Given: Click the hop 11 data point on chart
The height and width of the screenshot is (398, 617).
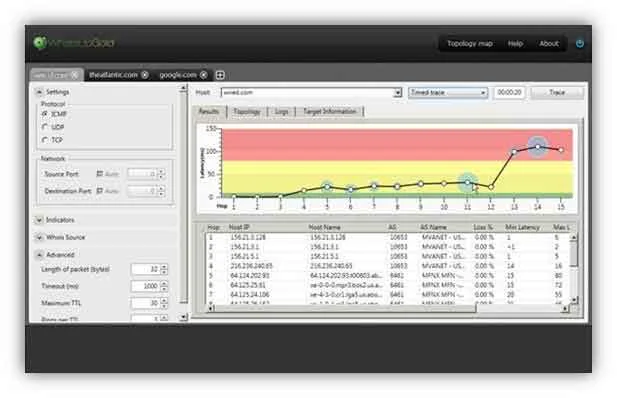Looking at the screenshot, I should pyautogui.click(x=467, y=183).
